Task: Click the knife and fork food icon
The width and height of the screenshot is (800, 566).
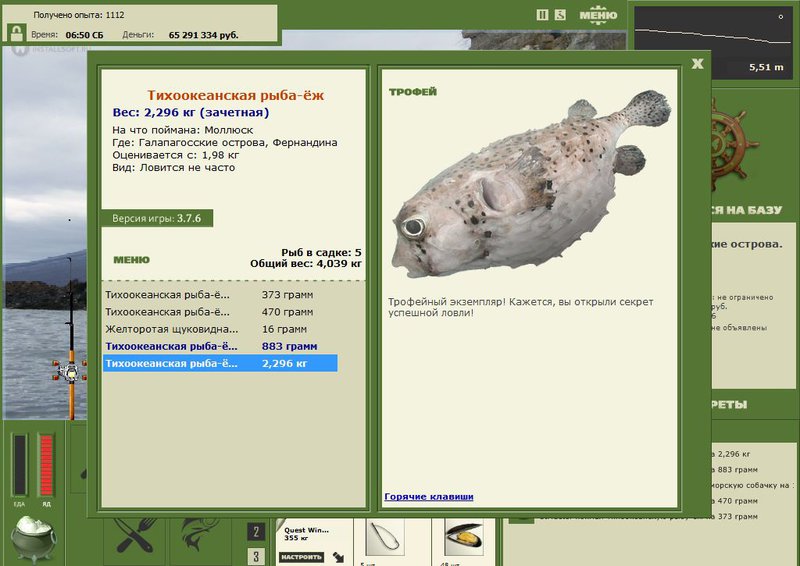Action: tap(135, 536)
